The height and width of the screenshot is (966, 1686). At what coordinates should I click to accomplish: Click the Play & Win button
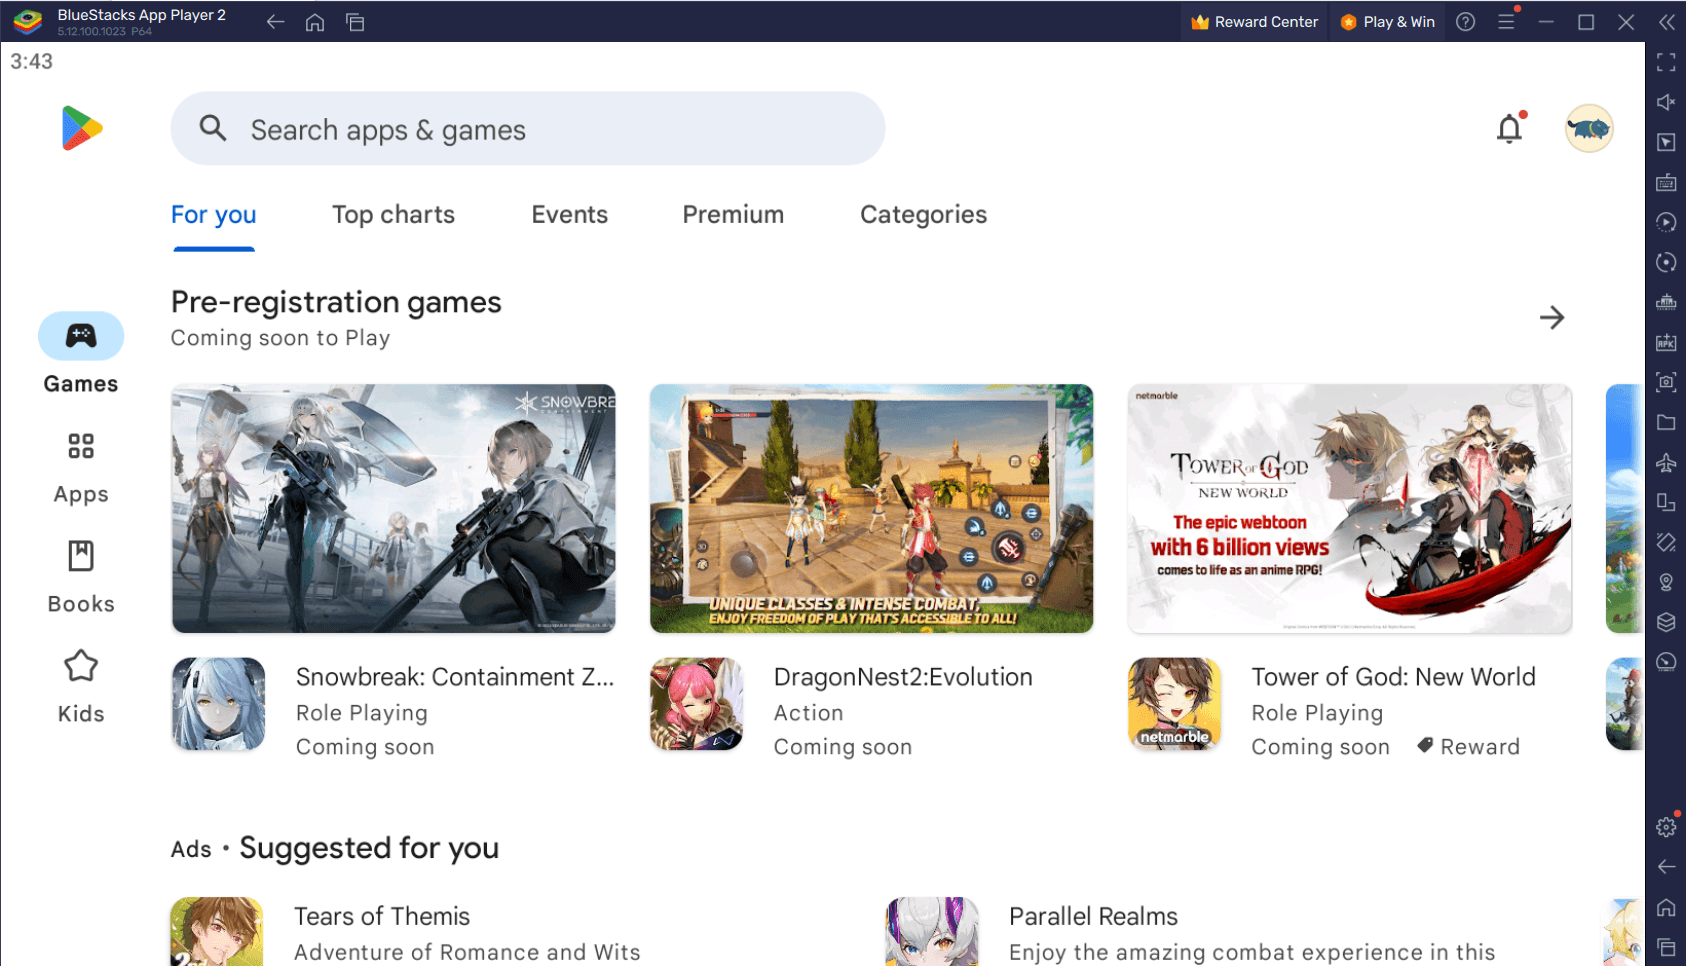click(x=1388, y=22)
